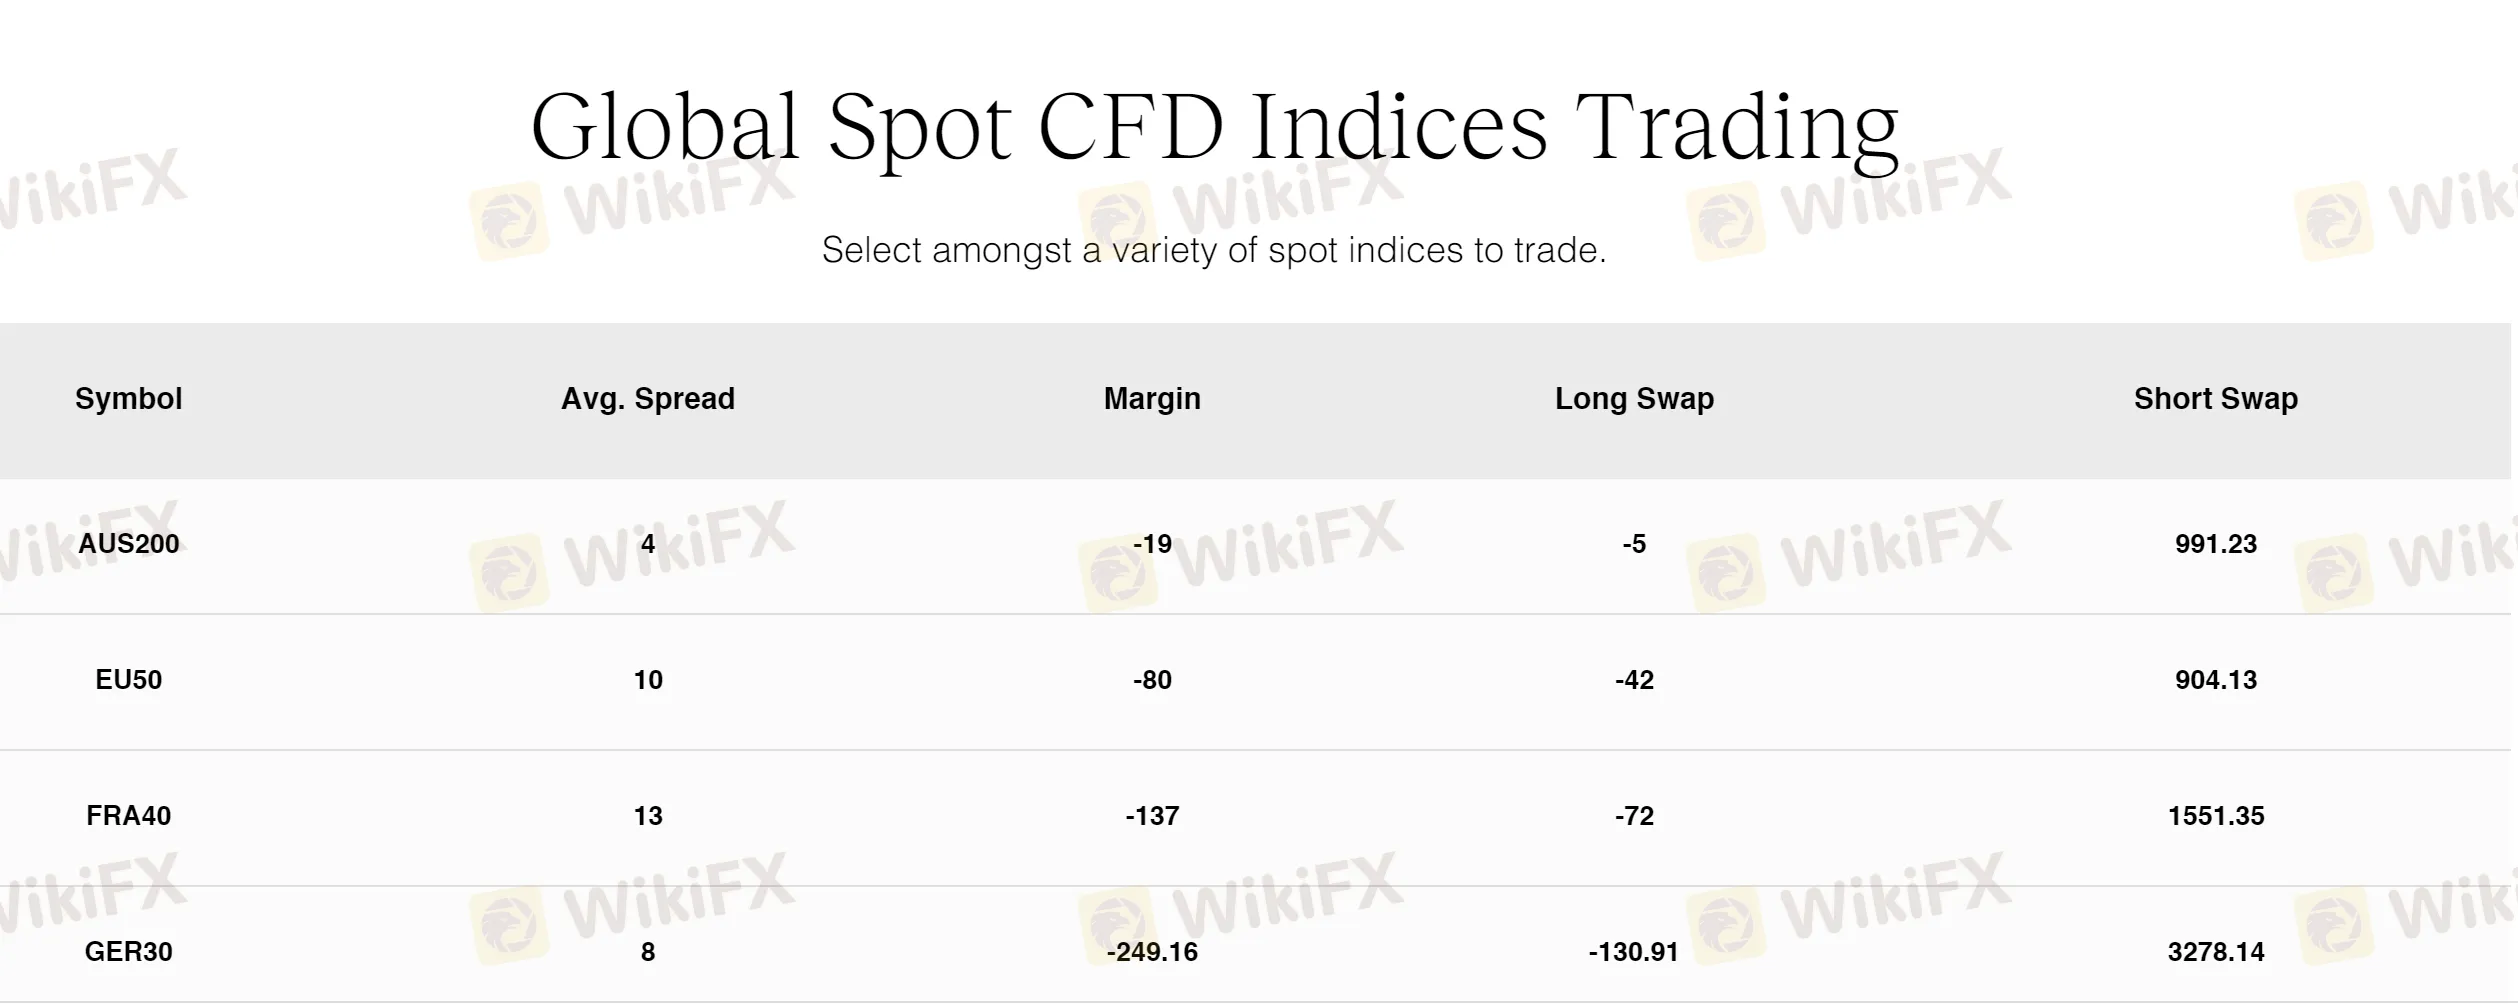Select the AUS200 symbol row
The width and height of the screenshot is (2518, 1004).
pos(128,544)
